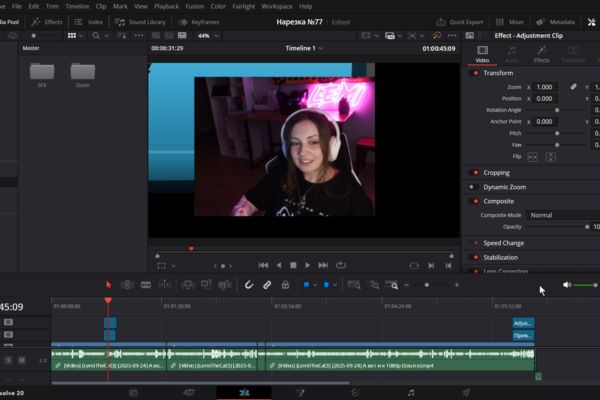
Task: Stop playback
Action: 293,265
